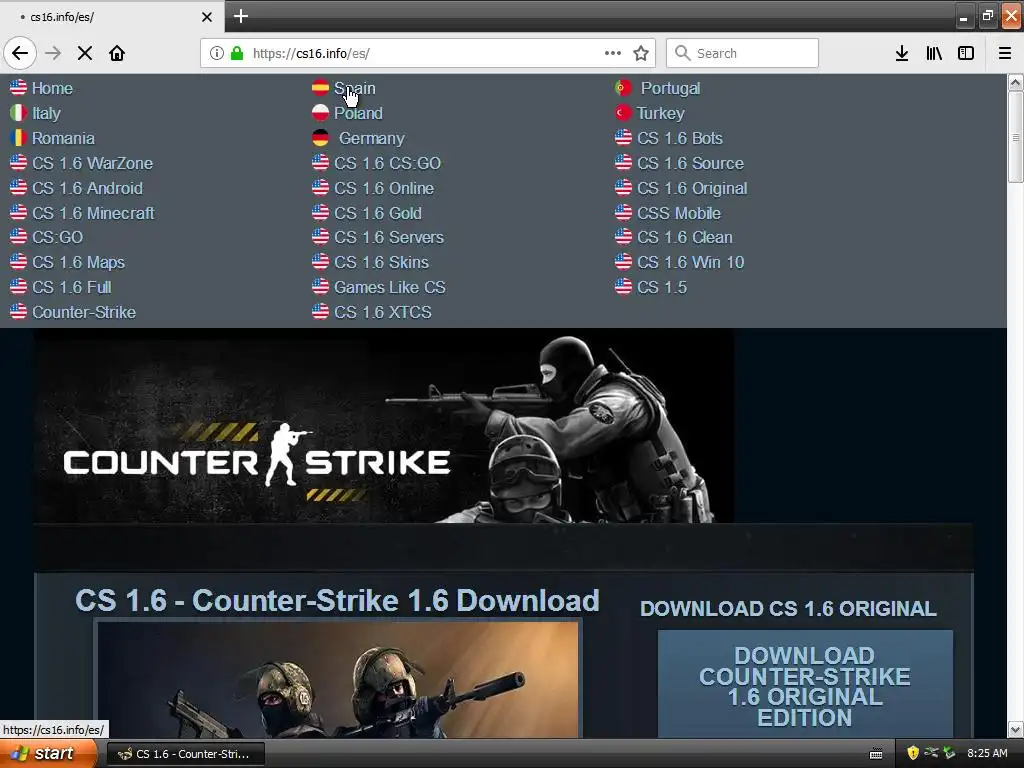Open the CS 1.6 Bots link
Screen dimensions: 1024x768
(x=680, y=138)
